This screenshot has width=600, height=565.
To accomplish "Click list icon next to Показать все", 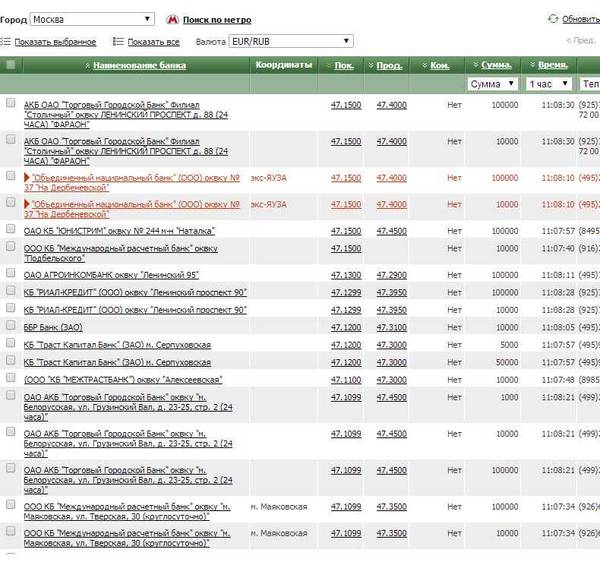I will click(x=118, y=41).
